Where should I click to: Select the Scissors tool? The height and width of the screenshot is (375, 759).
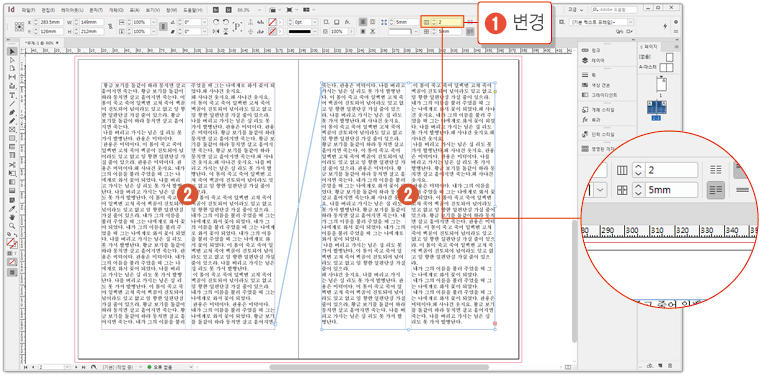pyautogui.click(x=12, y=165)
